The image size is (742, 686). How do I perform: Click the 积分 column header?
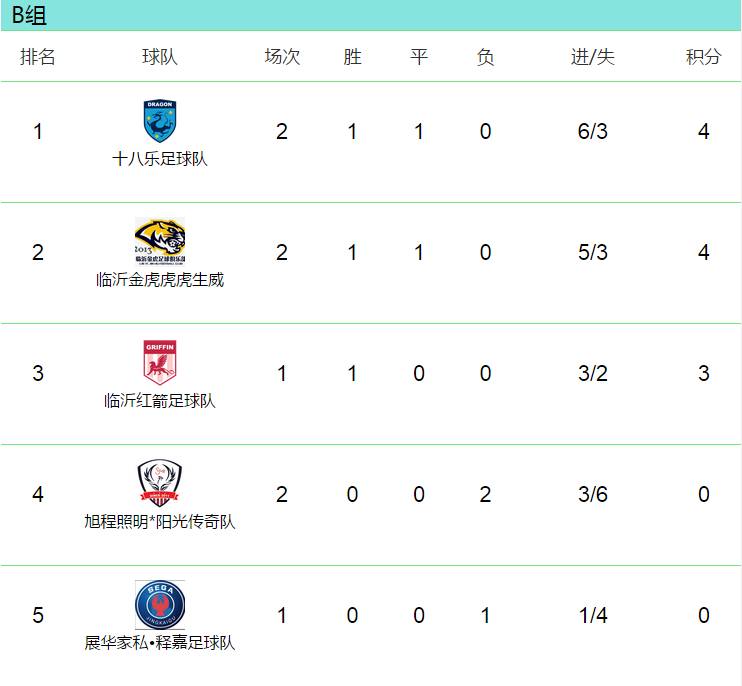click(703, 57)
